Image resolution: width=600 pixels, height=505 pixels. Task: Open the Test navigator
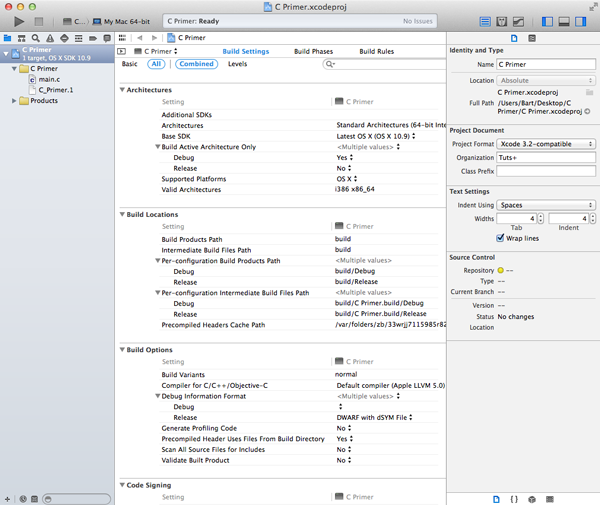[64, 38]
